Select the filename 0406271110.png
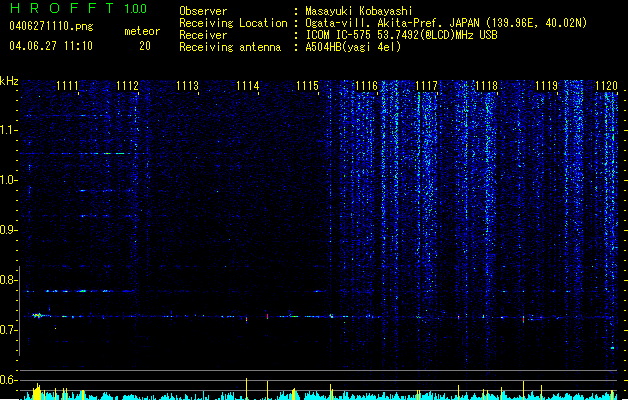The height and width of the screenshot is (400, 629). click(51, 26)
